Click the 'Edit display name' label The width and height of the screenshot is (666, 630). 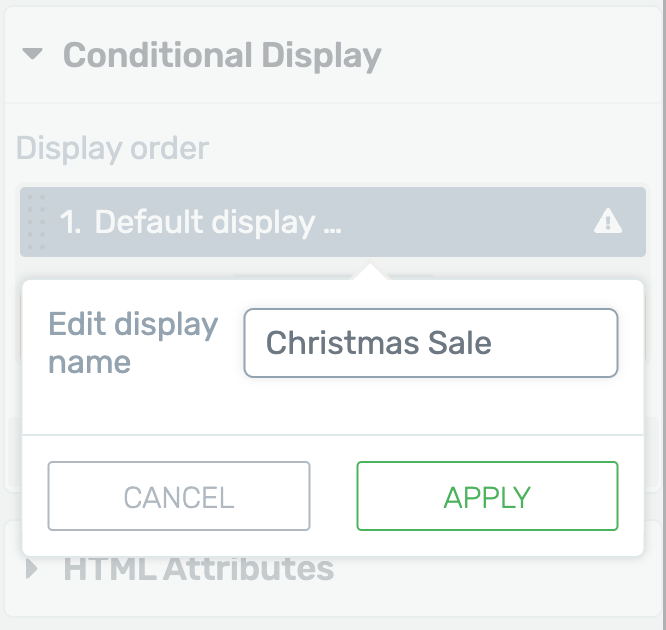click(x=133, y=343)
